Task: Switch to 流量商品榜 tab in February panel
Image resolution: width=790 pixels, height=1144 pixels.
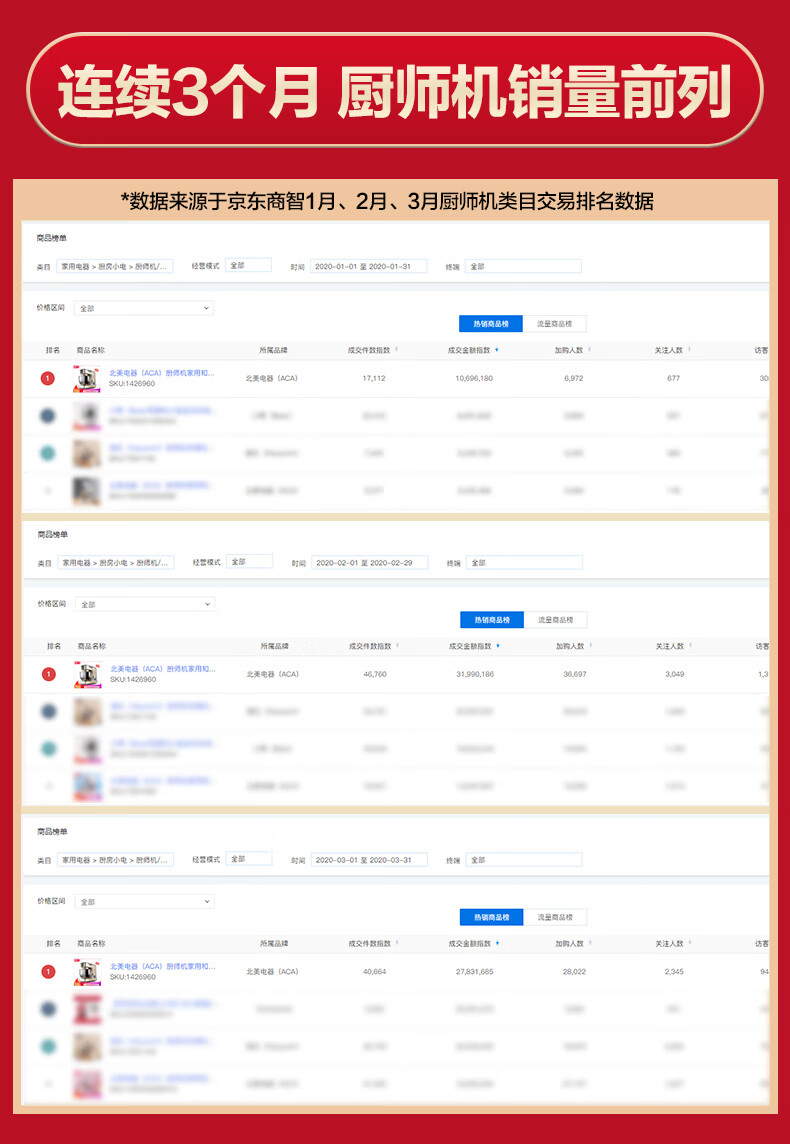Action: (556, 620)
